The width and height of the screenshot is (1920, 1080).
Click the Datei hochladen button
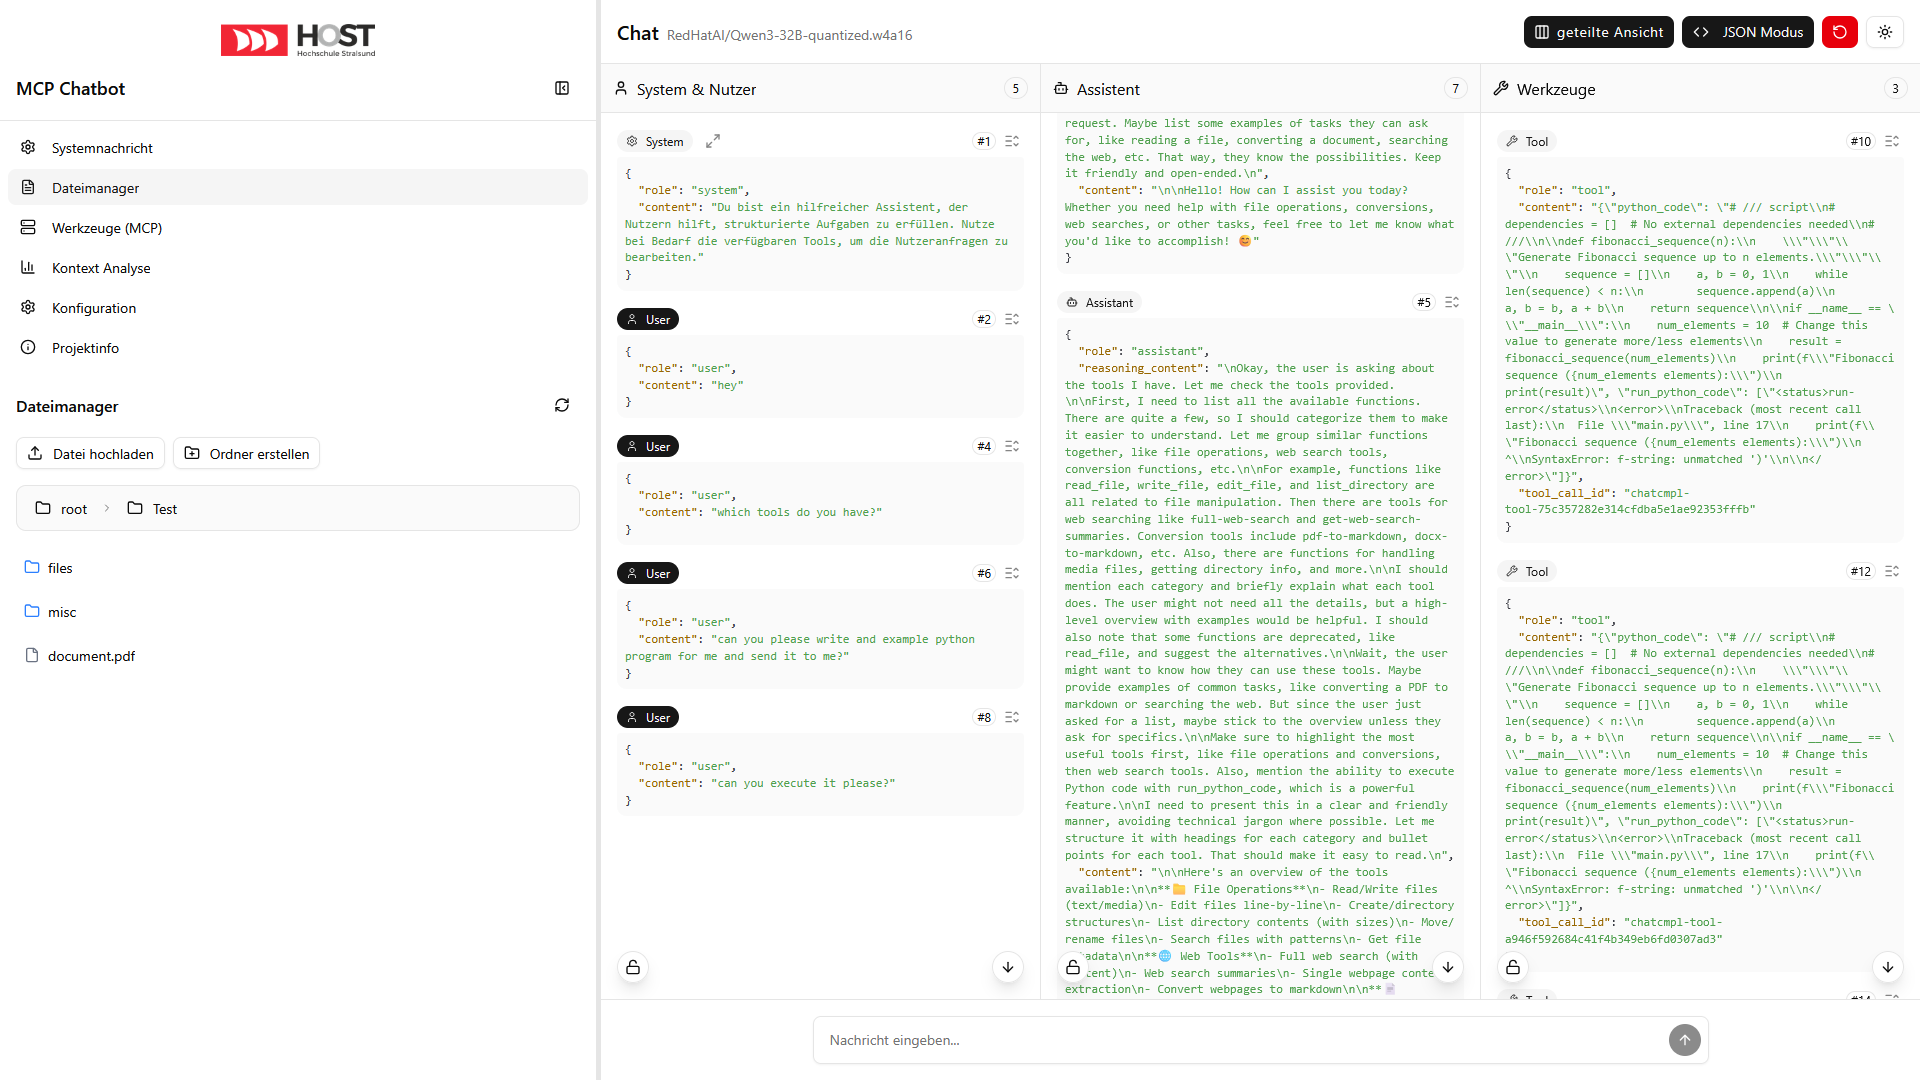tap(89, 453)
